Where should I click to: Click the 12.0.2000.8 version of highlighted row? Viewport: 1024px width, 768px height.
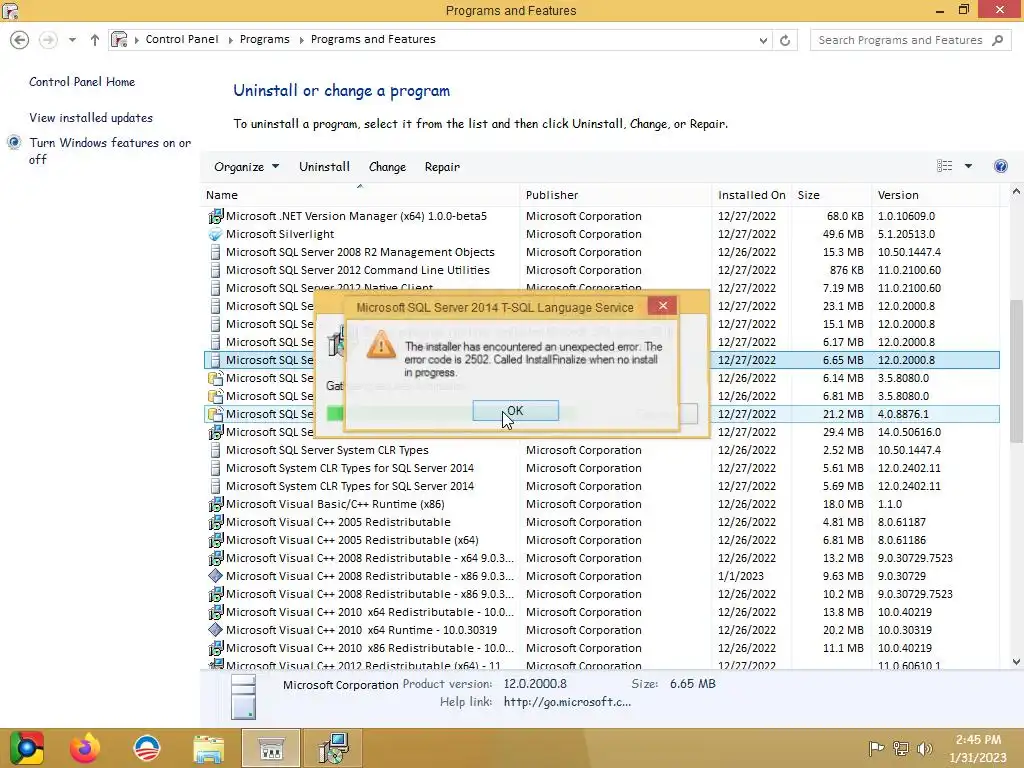(906, 360)
